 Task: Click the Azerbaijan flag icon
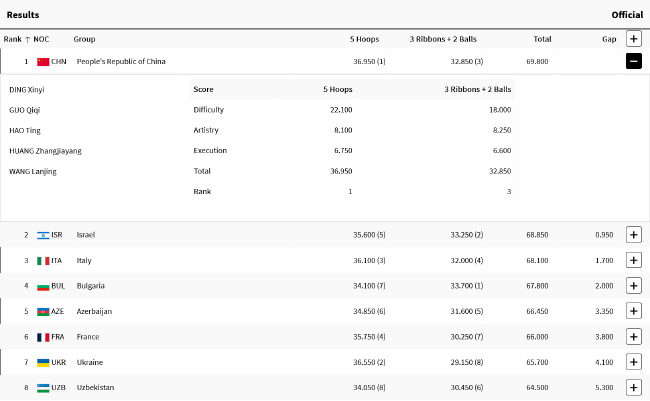[x=43, y=311]
